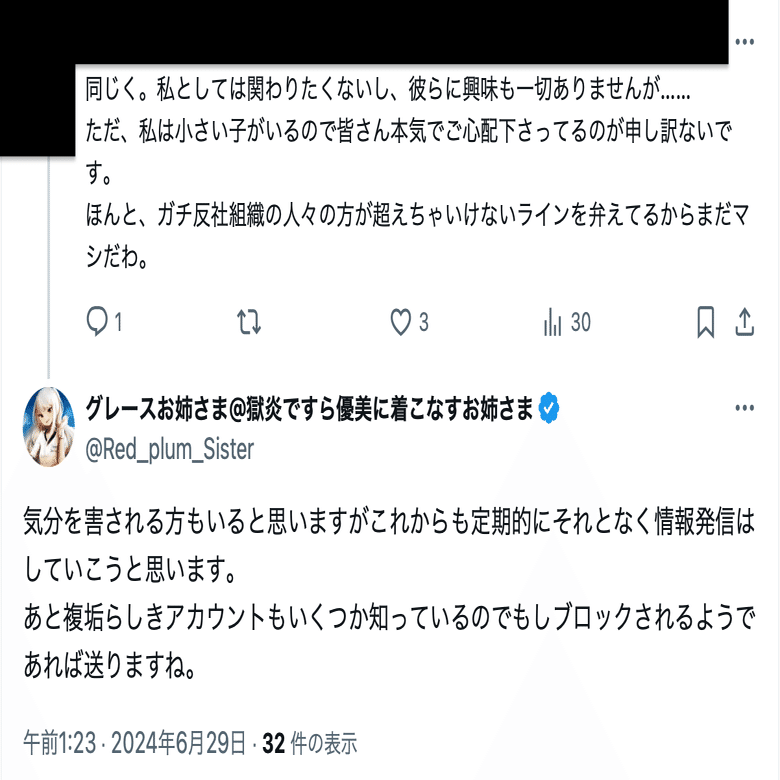Open profile via name グレースお姉さま@獄炎ですら優美に着こなすお姉さま

tap(309, 408)
